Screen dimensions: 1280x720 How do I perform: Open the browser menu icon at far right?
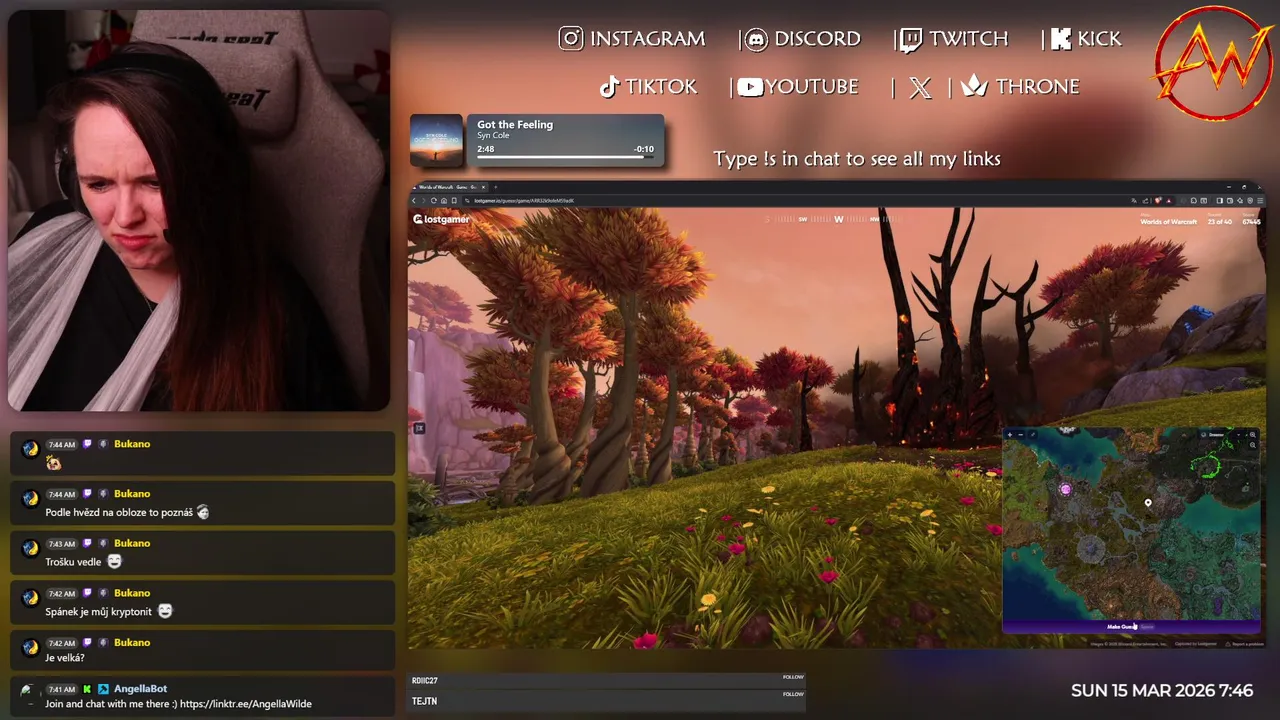1260,201
